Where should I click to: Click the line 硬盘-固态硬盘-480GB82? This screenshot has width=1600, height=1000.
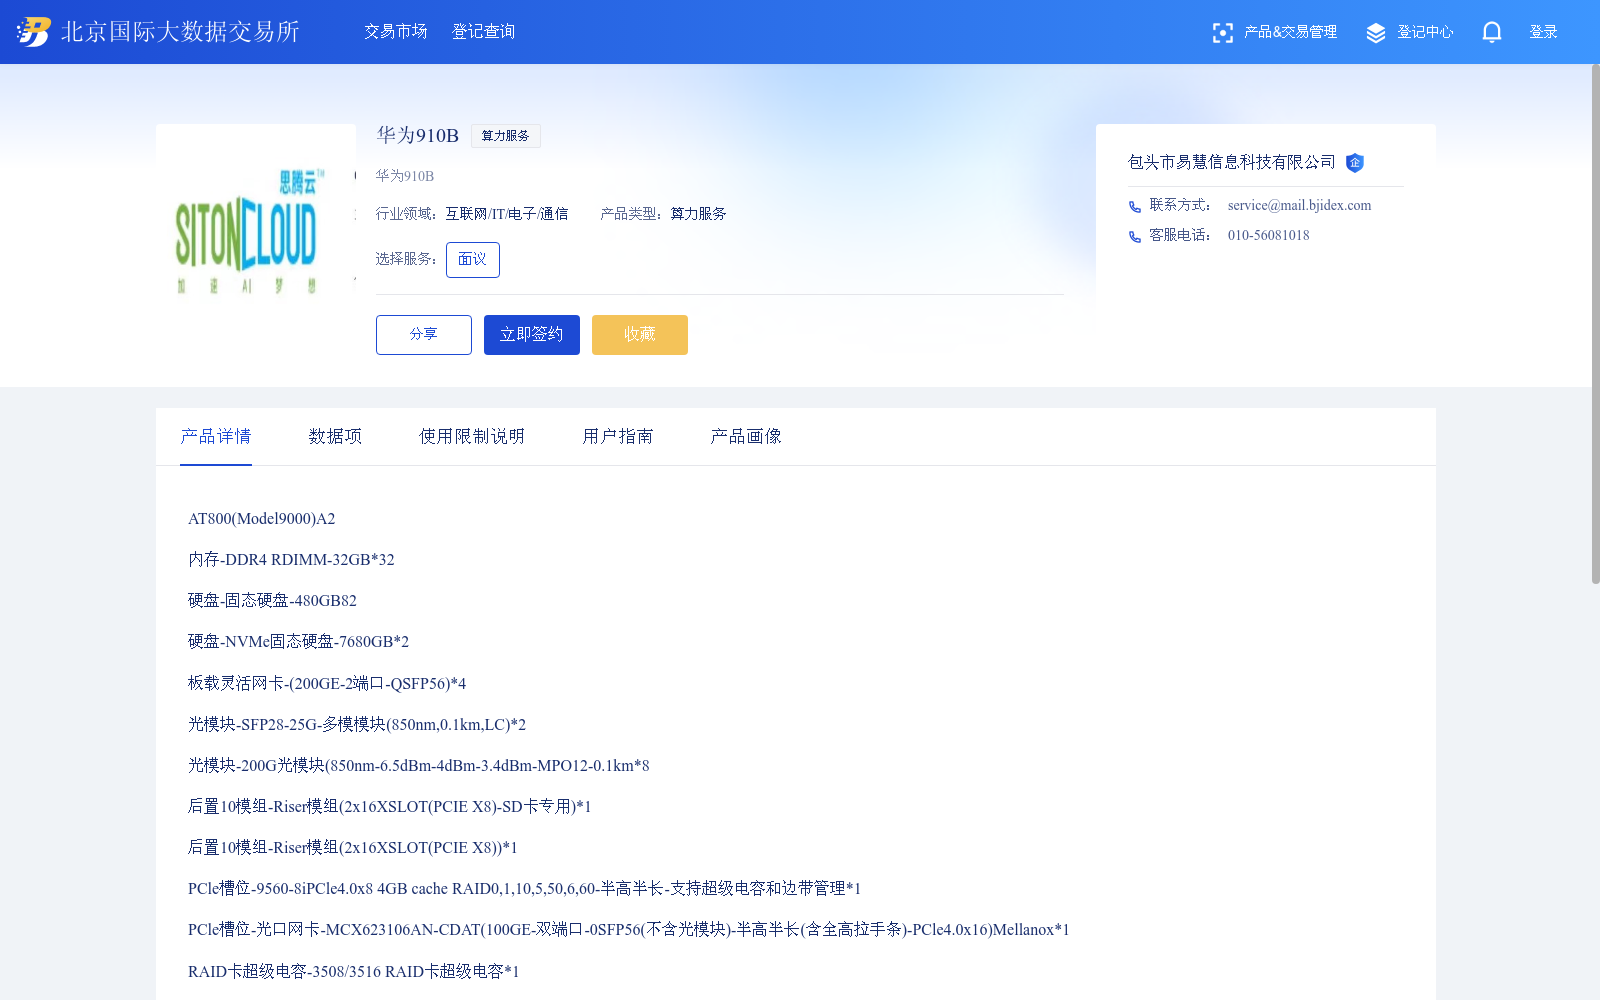pyautogui.click(x=272, y=601)
